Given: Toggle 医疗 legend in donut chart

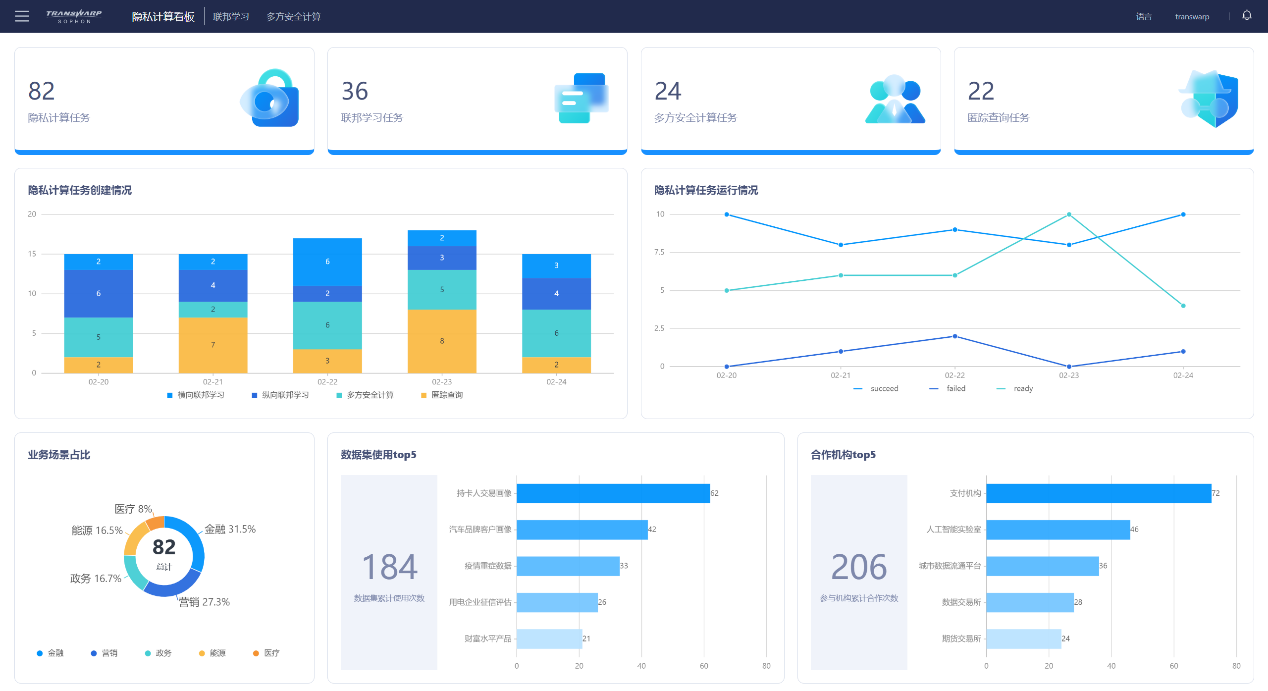Looking at the screenshot, I should pos(262,653).
